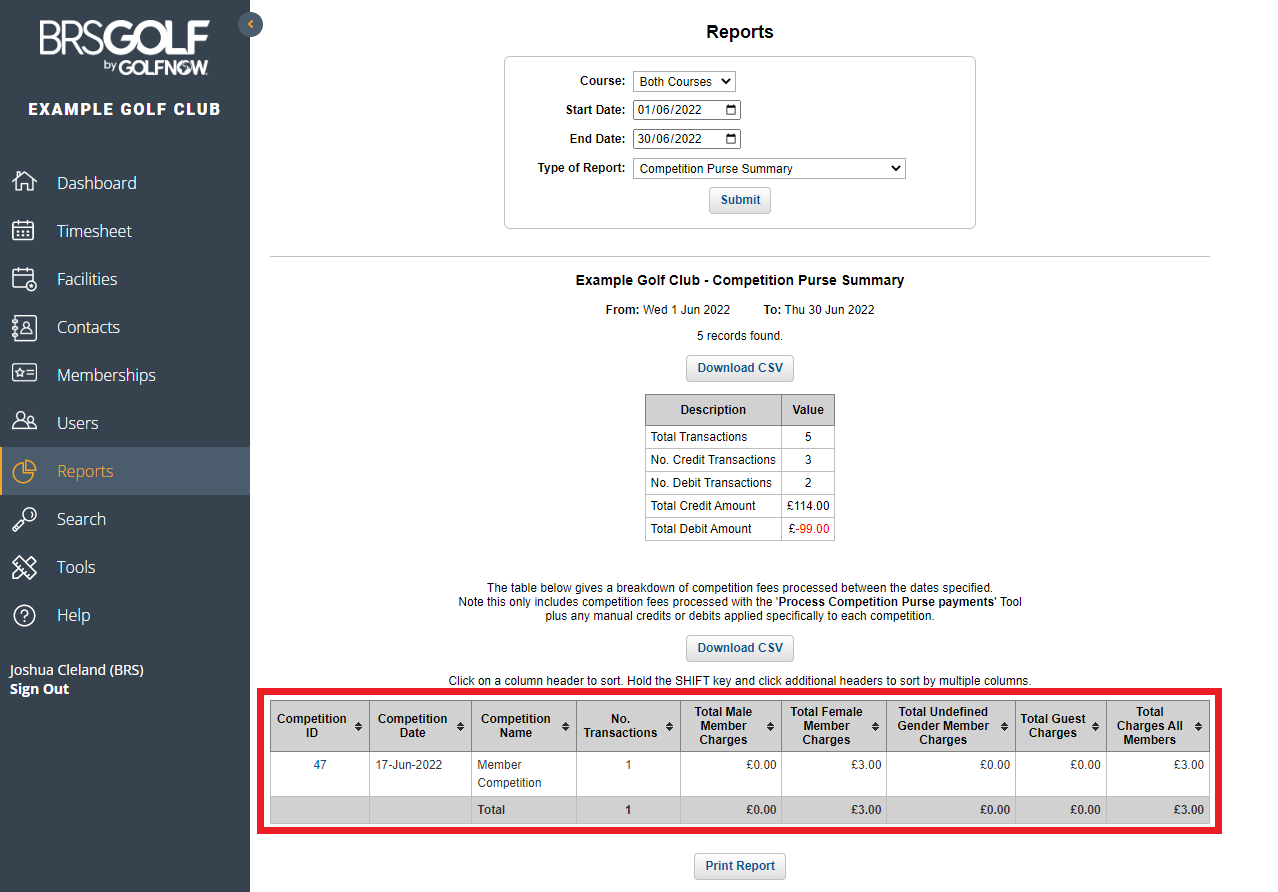Open the End Date calendar picker icon
Screen dimensions: 1278x892
[731, 139]
